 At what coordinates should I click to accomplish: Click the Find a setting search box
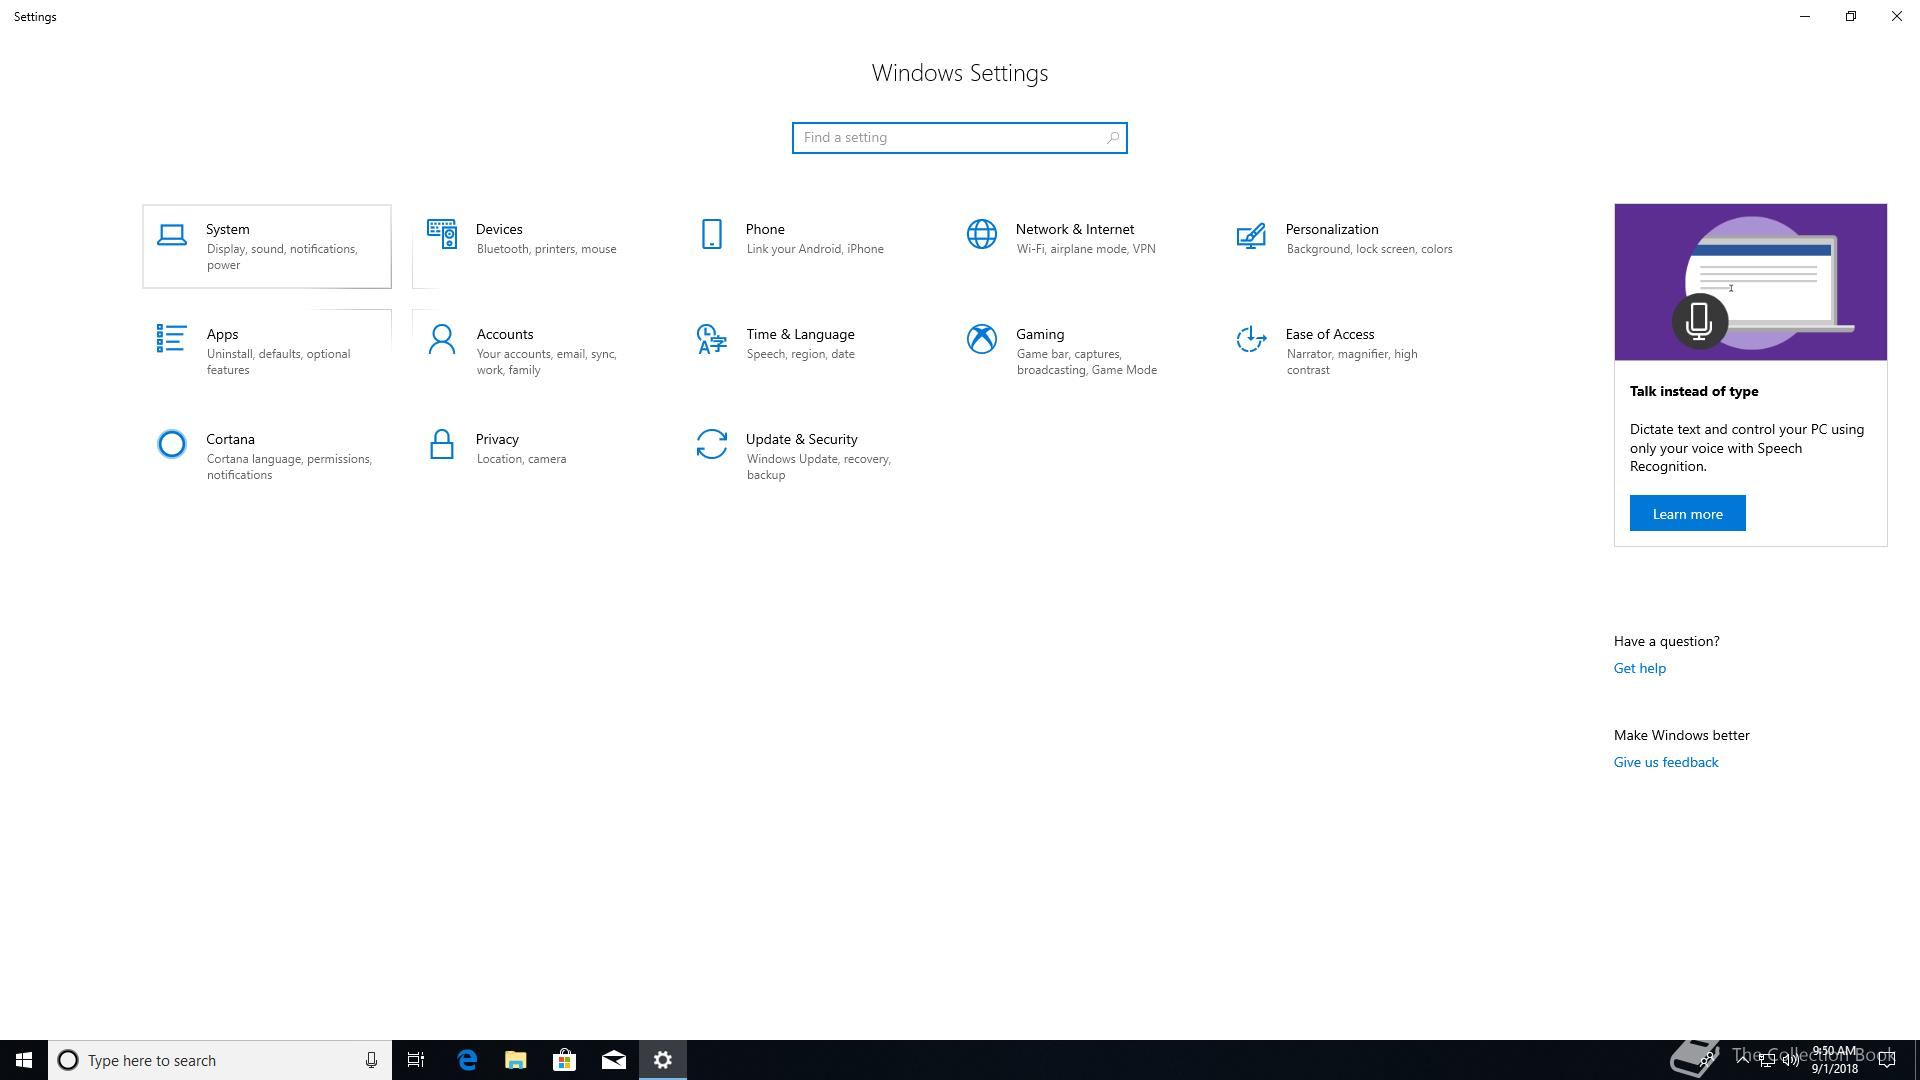(x=960, y=138)
